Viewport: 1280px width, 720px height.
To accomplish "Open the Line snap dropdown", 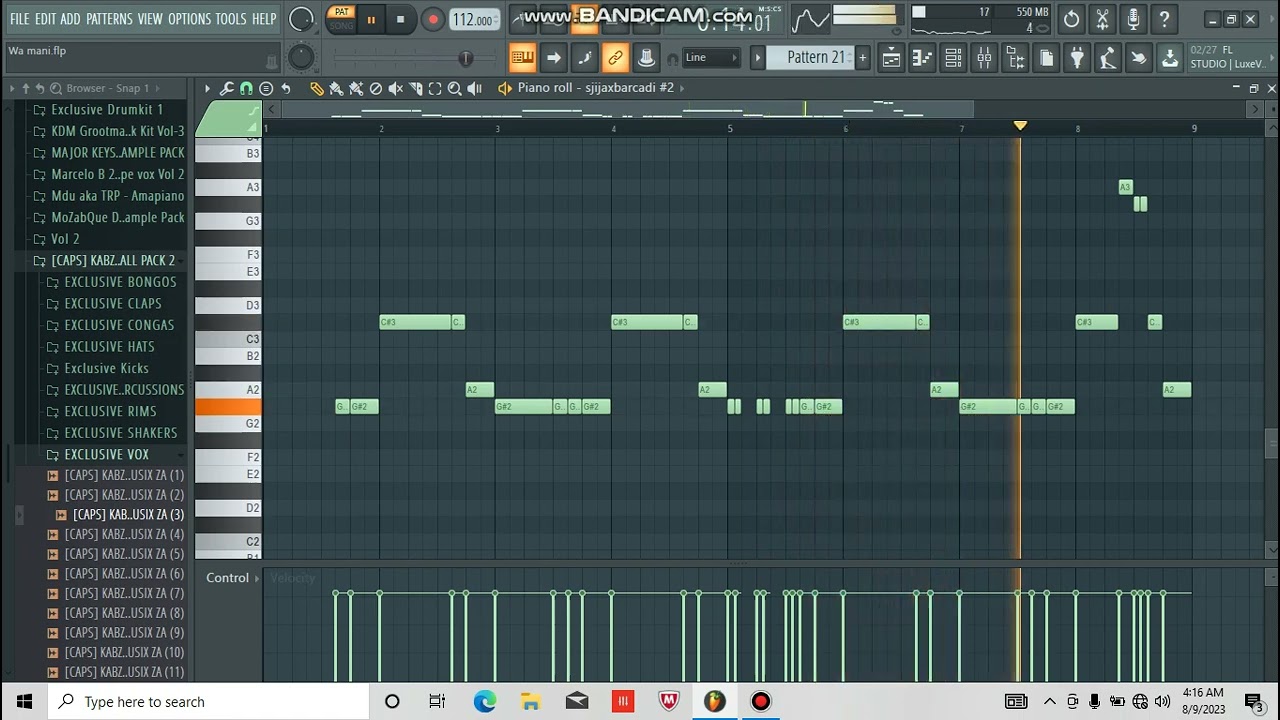I will click(711, 58).
